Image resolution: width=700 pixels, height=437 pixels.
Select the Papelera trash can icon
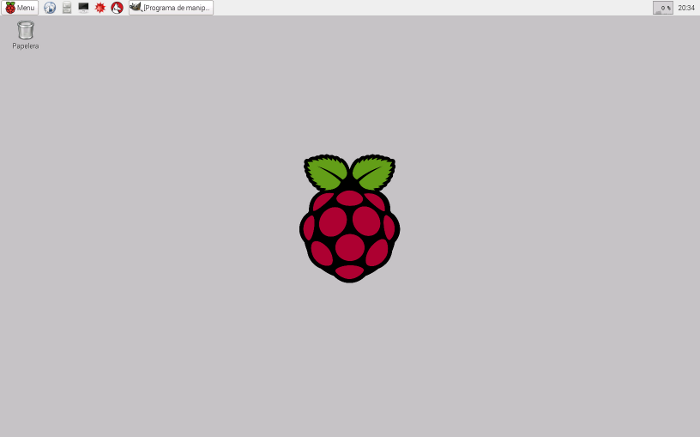click(x=26, y=30)
